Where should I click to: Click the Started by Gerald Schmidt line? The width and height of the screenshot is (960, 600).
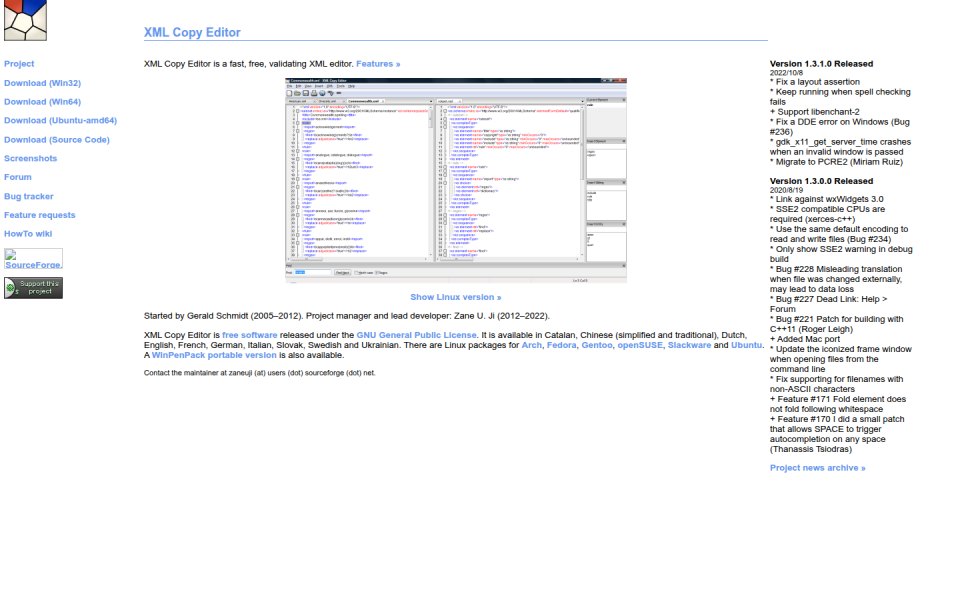pyautogui.click(x=347, y=316)
